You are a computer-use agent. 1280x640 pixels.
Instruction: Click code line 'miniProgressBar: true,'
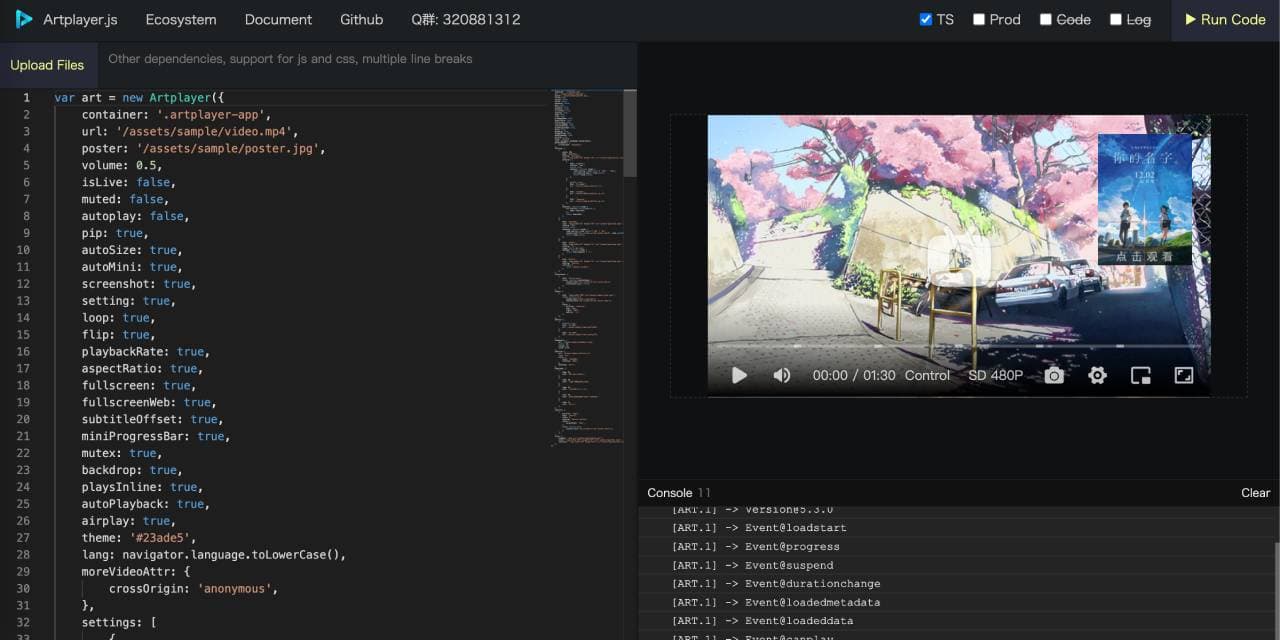coord(156,436)
